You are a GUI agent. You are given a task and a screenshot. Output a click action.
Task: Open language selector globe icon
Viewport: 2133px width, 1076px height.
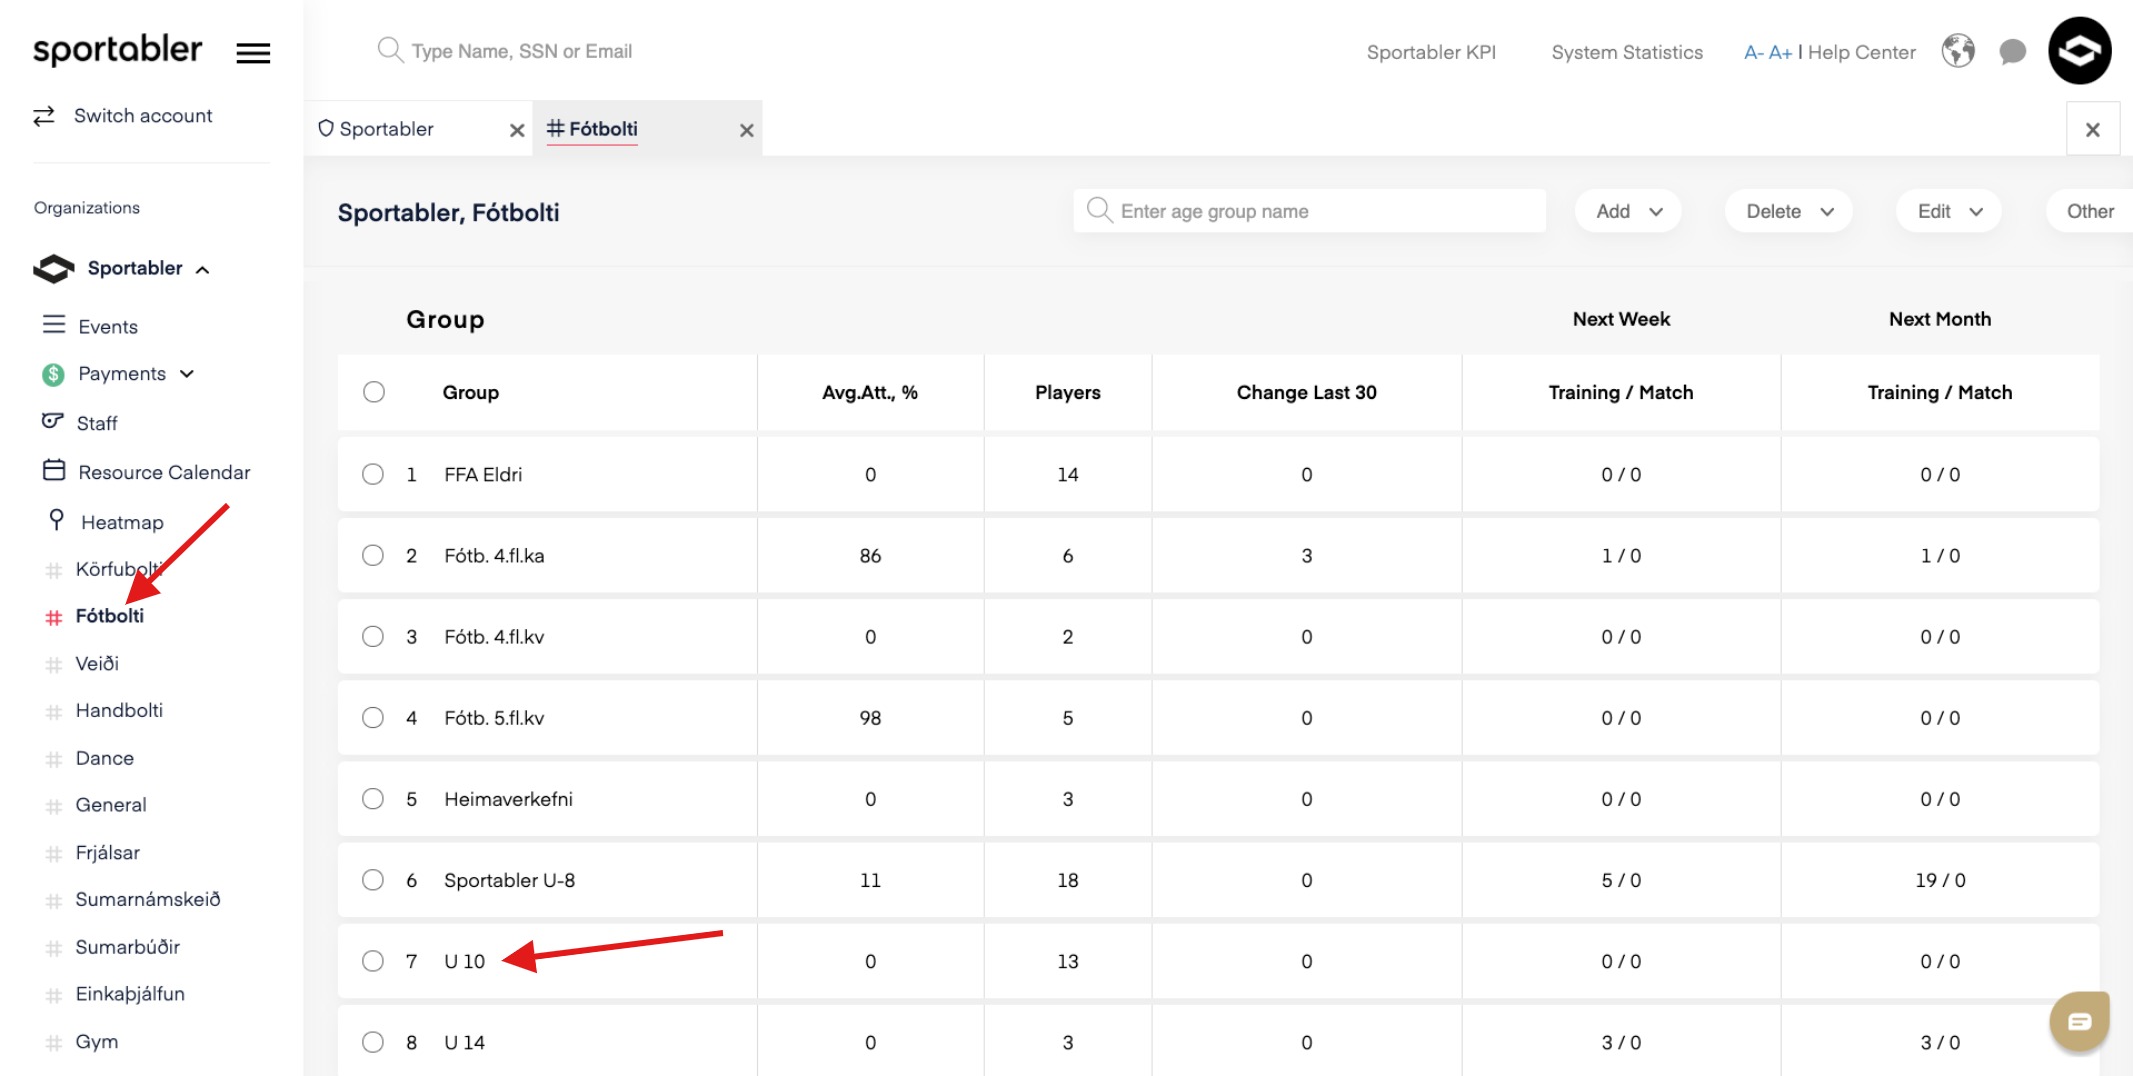[x=1958, y=50]
